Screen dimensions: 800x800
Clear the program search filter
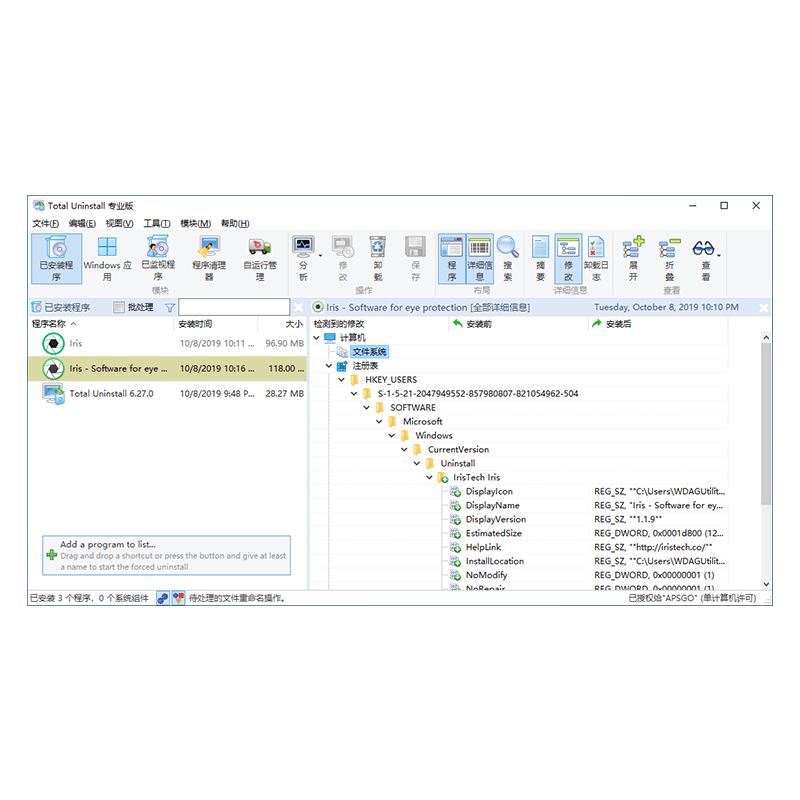(x=298, y=307)
